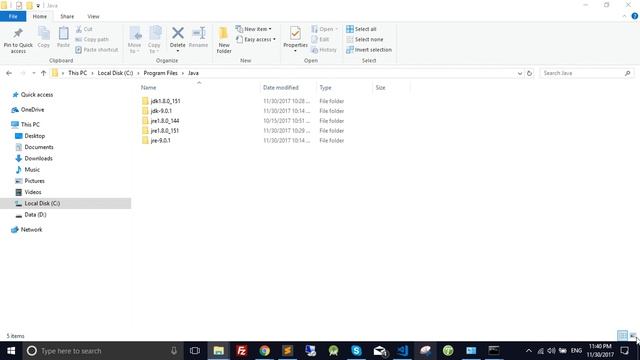Select the jre1.8.0_144 folder
This screenshot has width=640, height=360.
pos(164,121)
